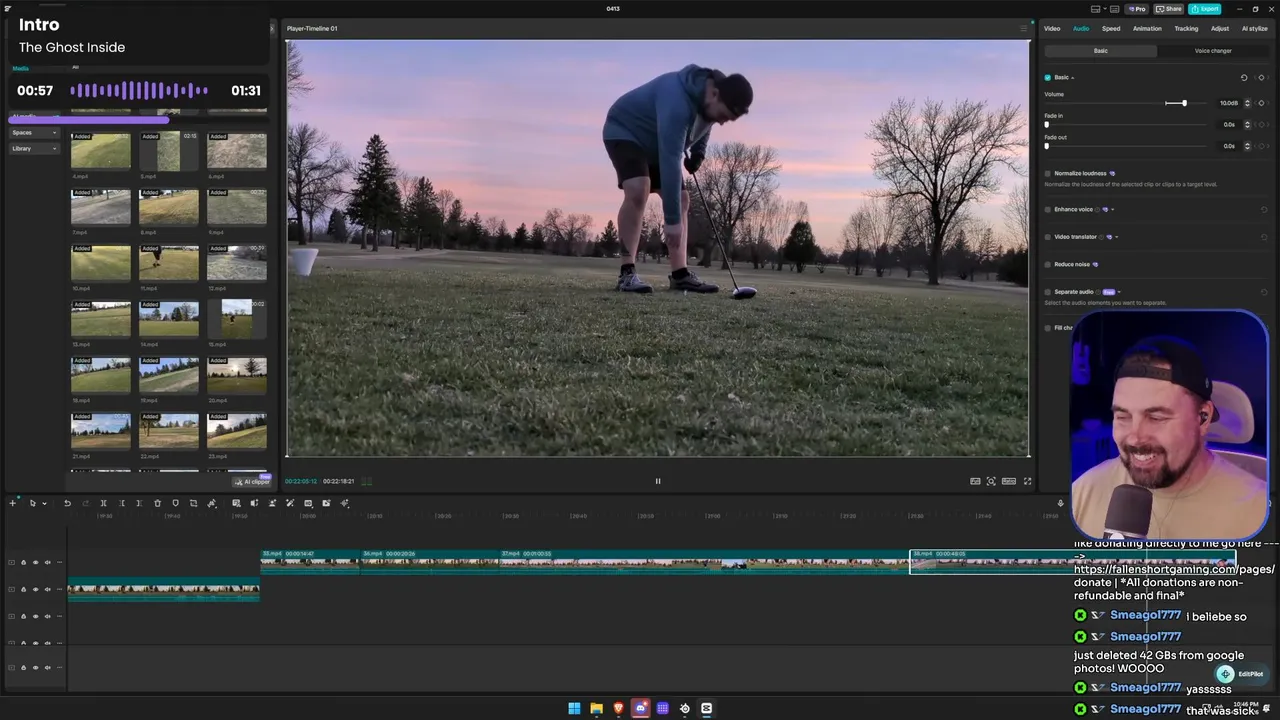The image size is (1280, 720).
Task: Reset the Enhance voice setting
Action: coord(1264,210)
